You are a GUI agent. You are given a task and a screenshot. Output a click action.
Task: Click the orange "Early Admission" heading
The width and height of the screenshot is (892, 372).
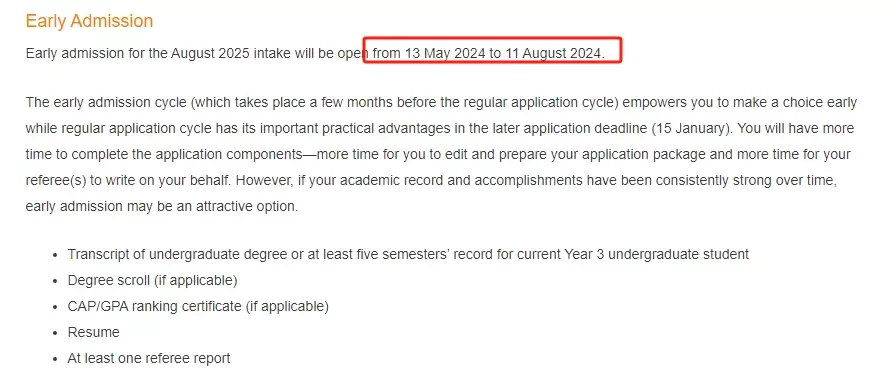(x=89, y=21)
